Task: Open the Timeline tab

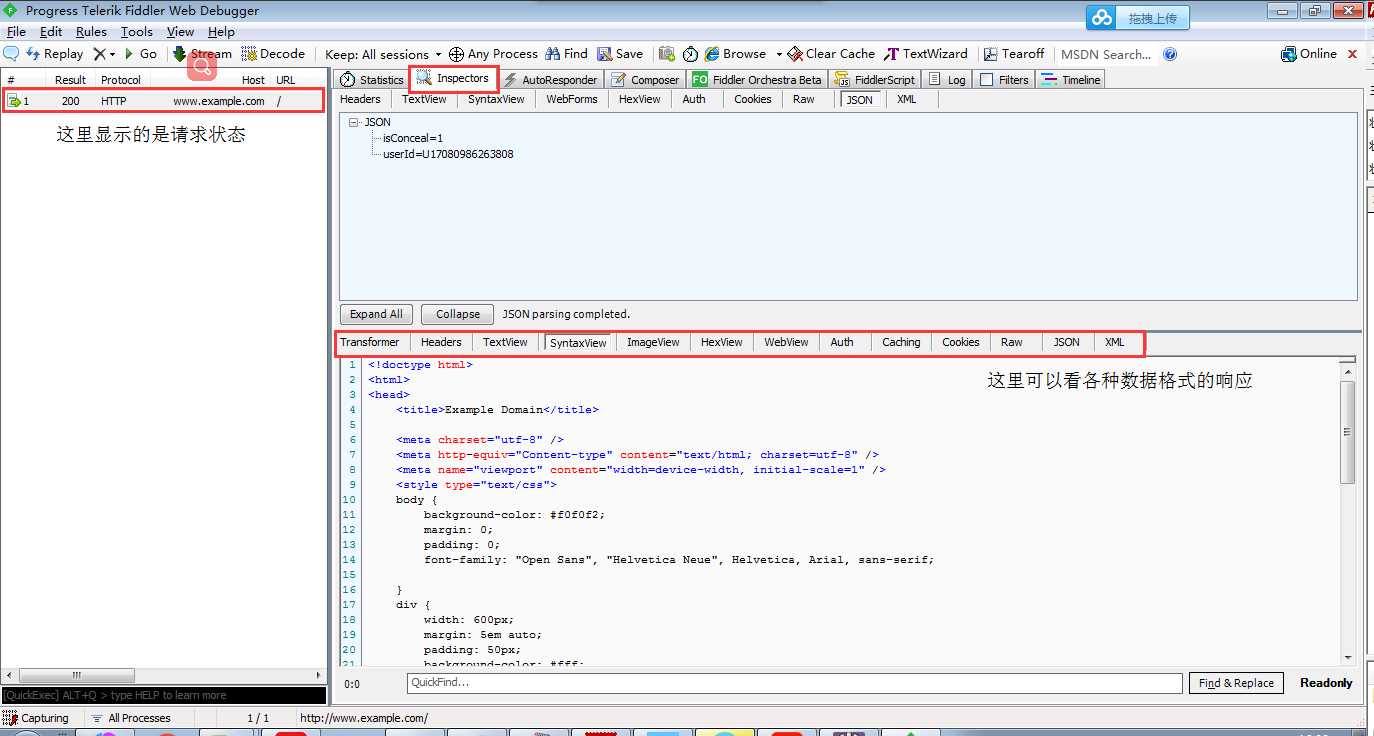Action: [1070, 79]
